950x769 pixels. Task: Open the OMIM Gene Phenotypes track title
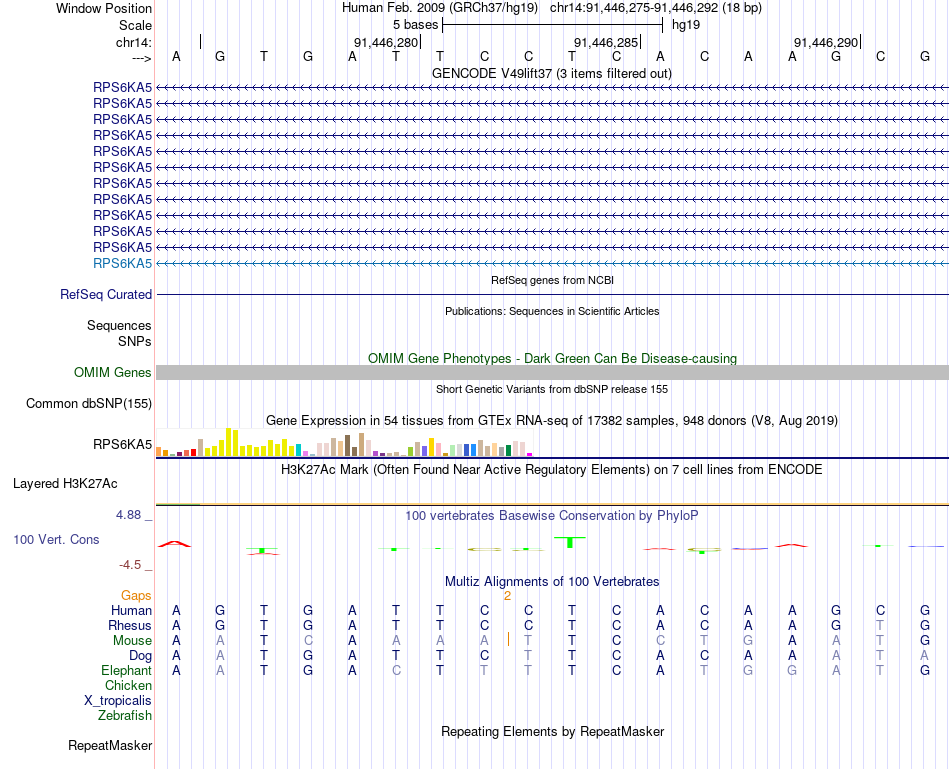tap(552, 358)
